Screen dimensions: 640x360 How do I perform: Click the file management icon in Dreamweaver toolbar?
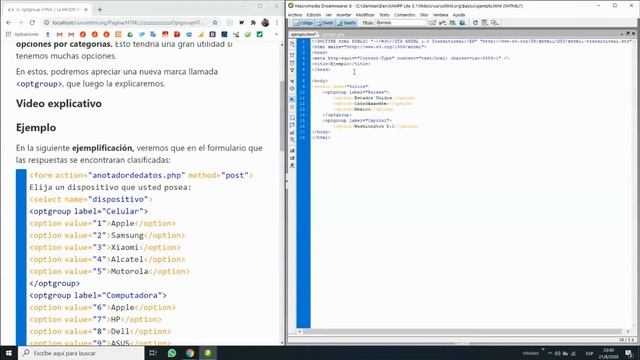point(452,23)
